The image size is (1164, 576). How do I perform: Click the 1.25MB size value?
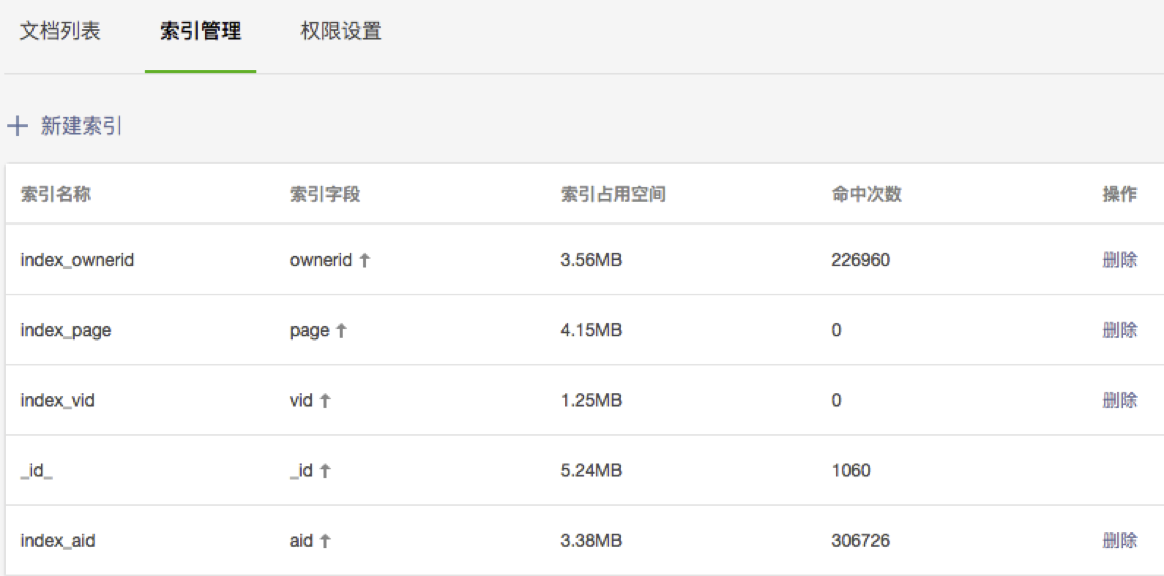(x=591, y=401)
